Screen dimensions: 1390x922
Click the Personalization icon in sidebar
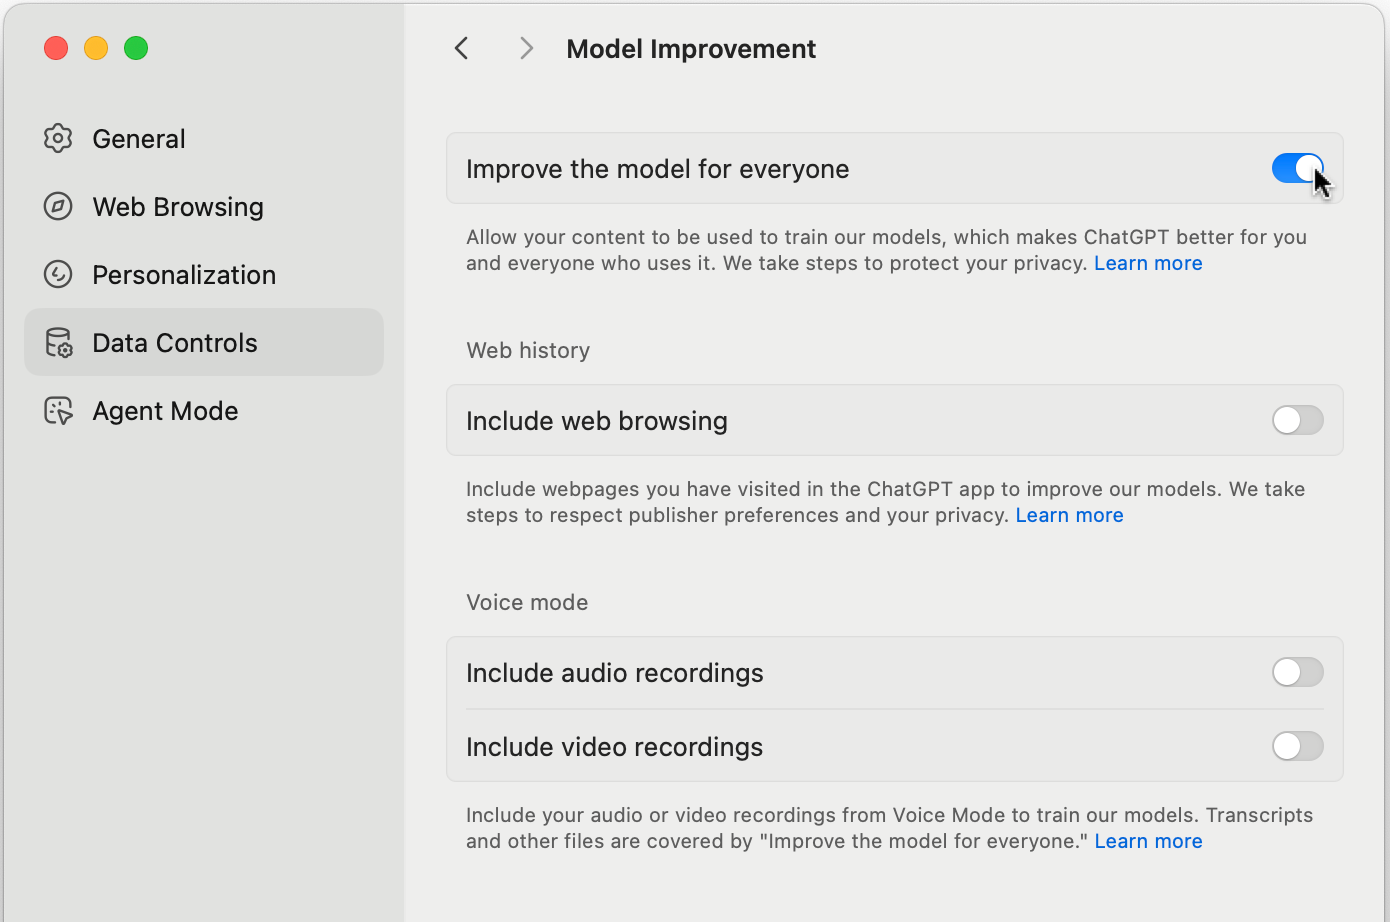pos(58,274)
